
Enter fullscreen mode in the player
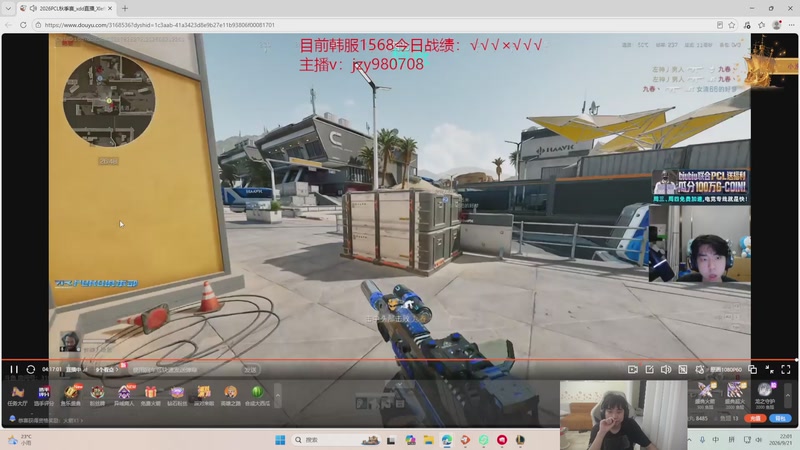(786, 369)
